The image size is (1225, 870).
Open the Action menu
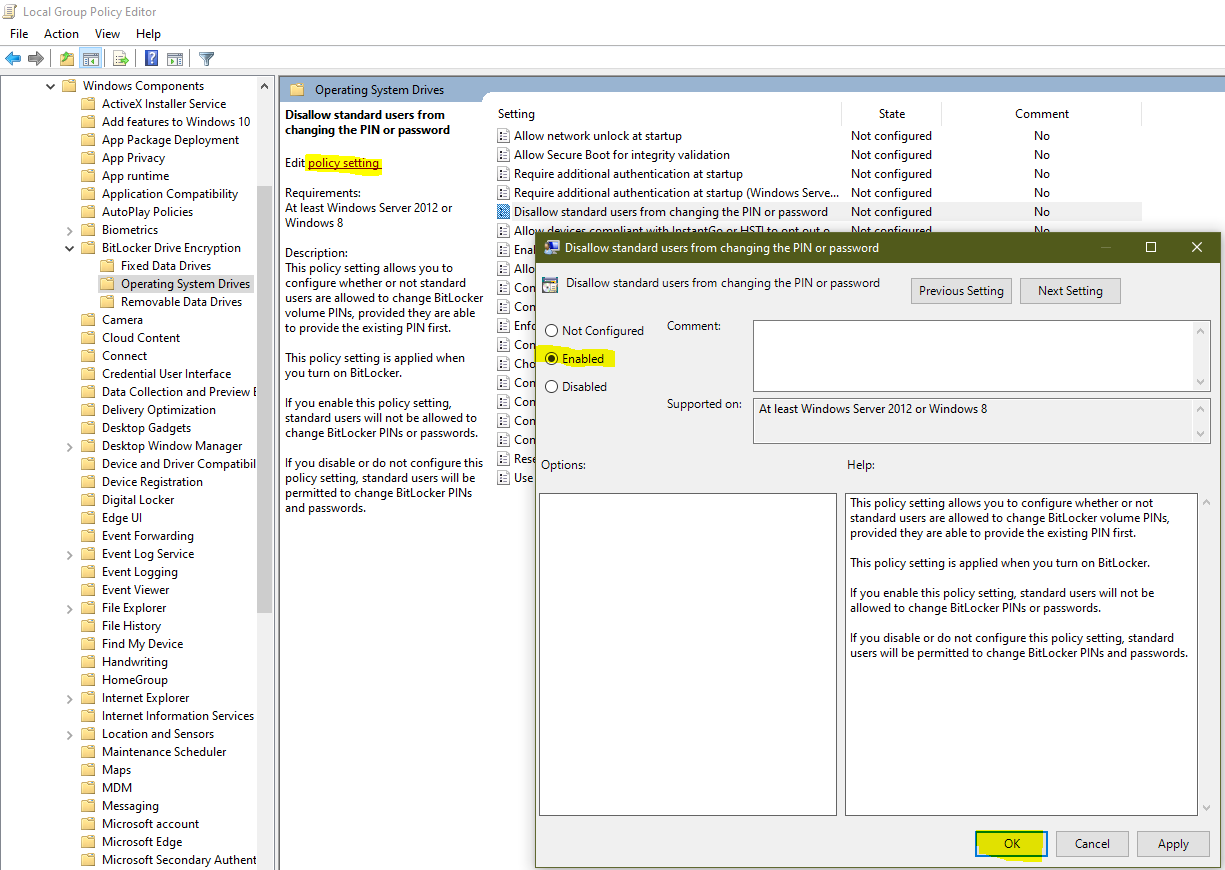[61, 33]
